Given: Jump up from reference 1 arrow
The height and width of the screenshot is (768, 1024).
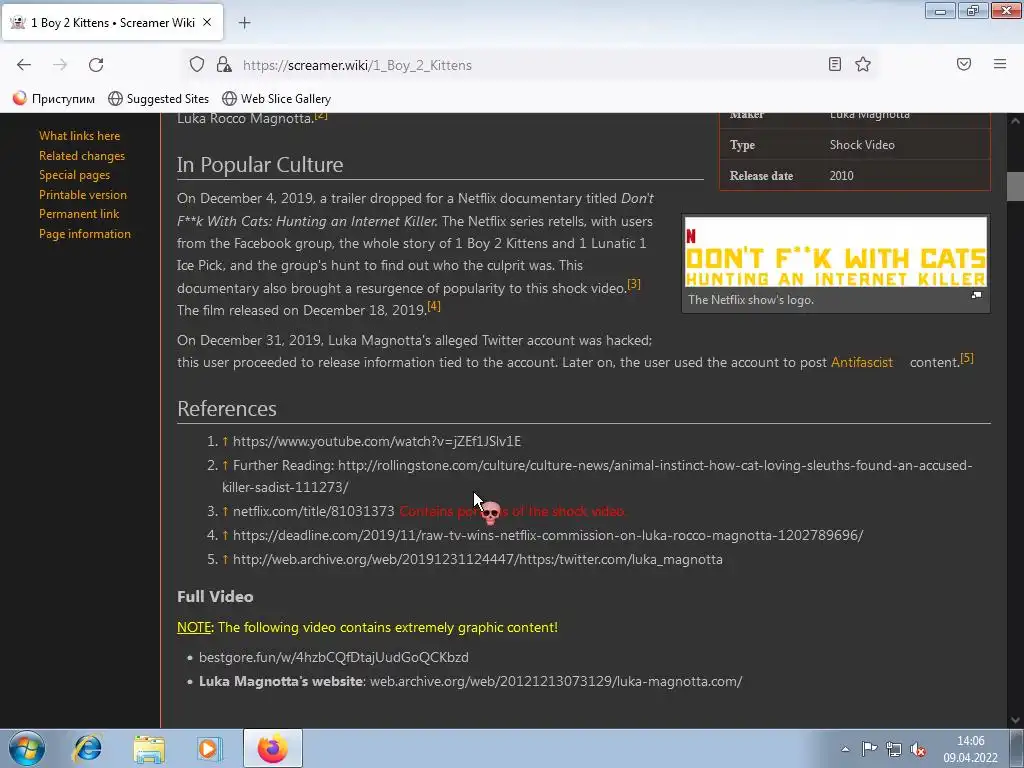Looking at the screenshot, I should point(225,441).
